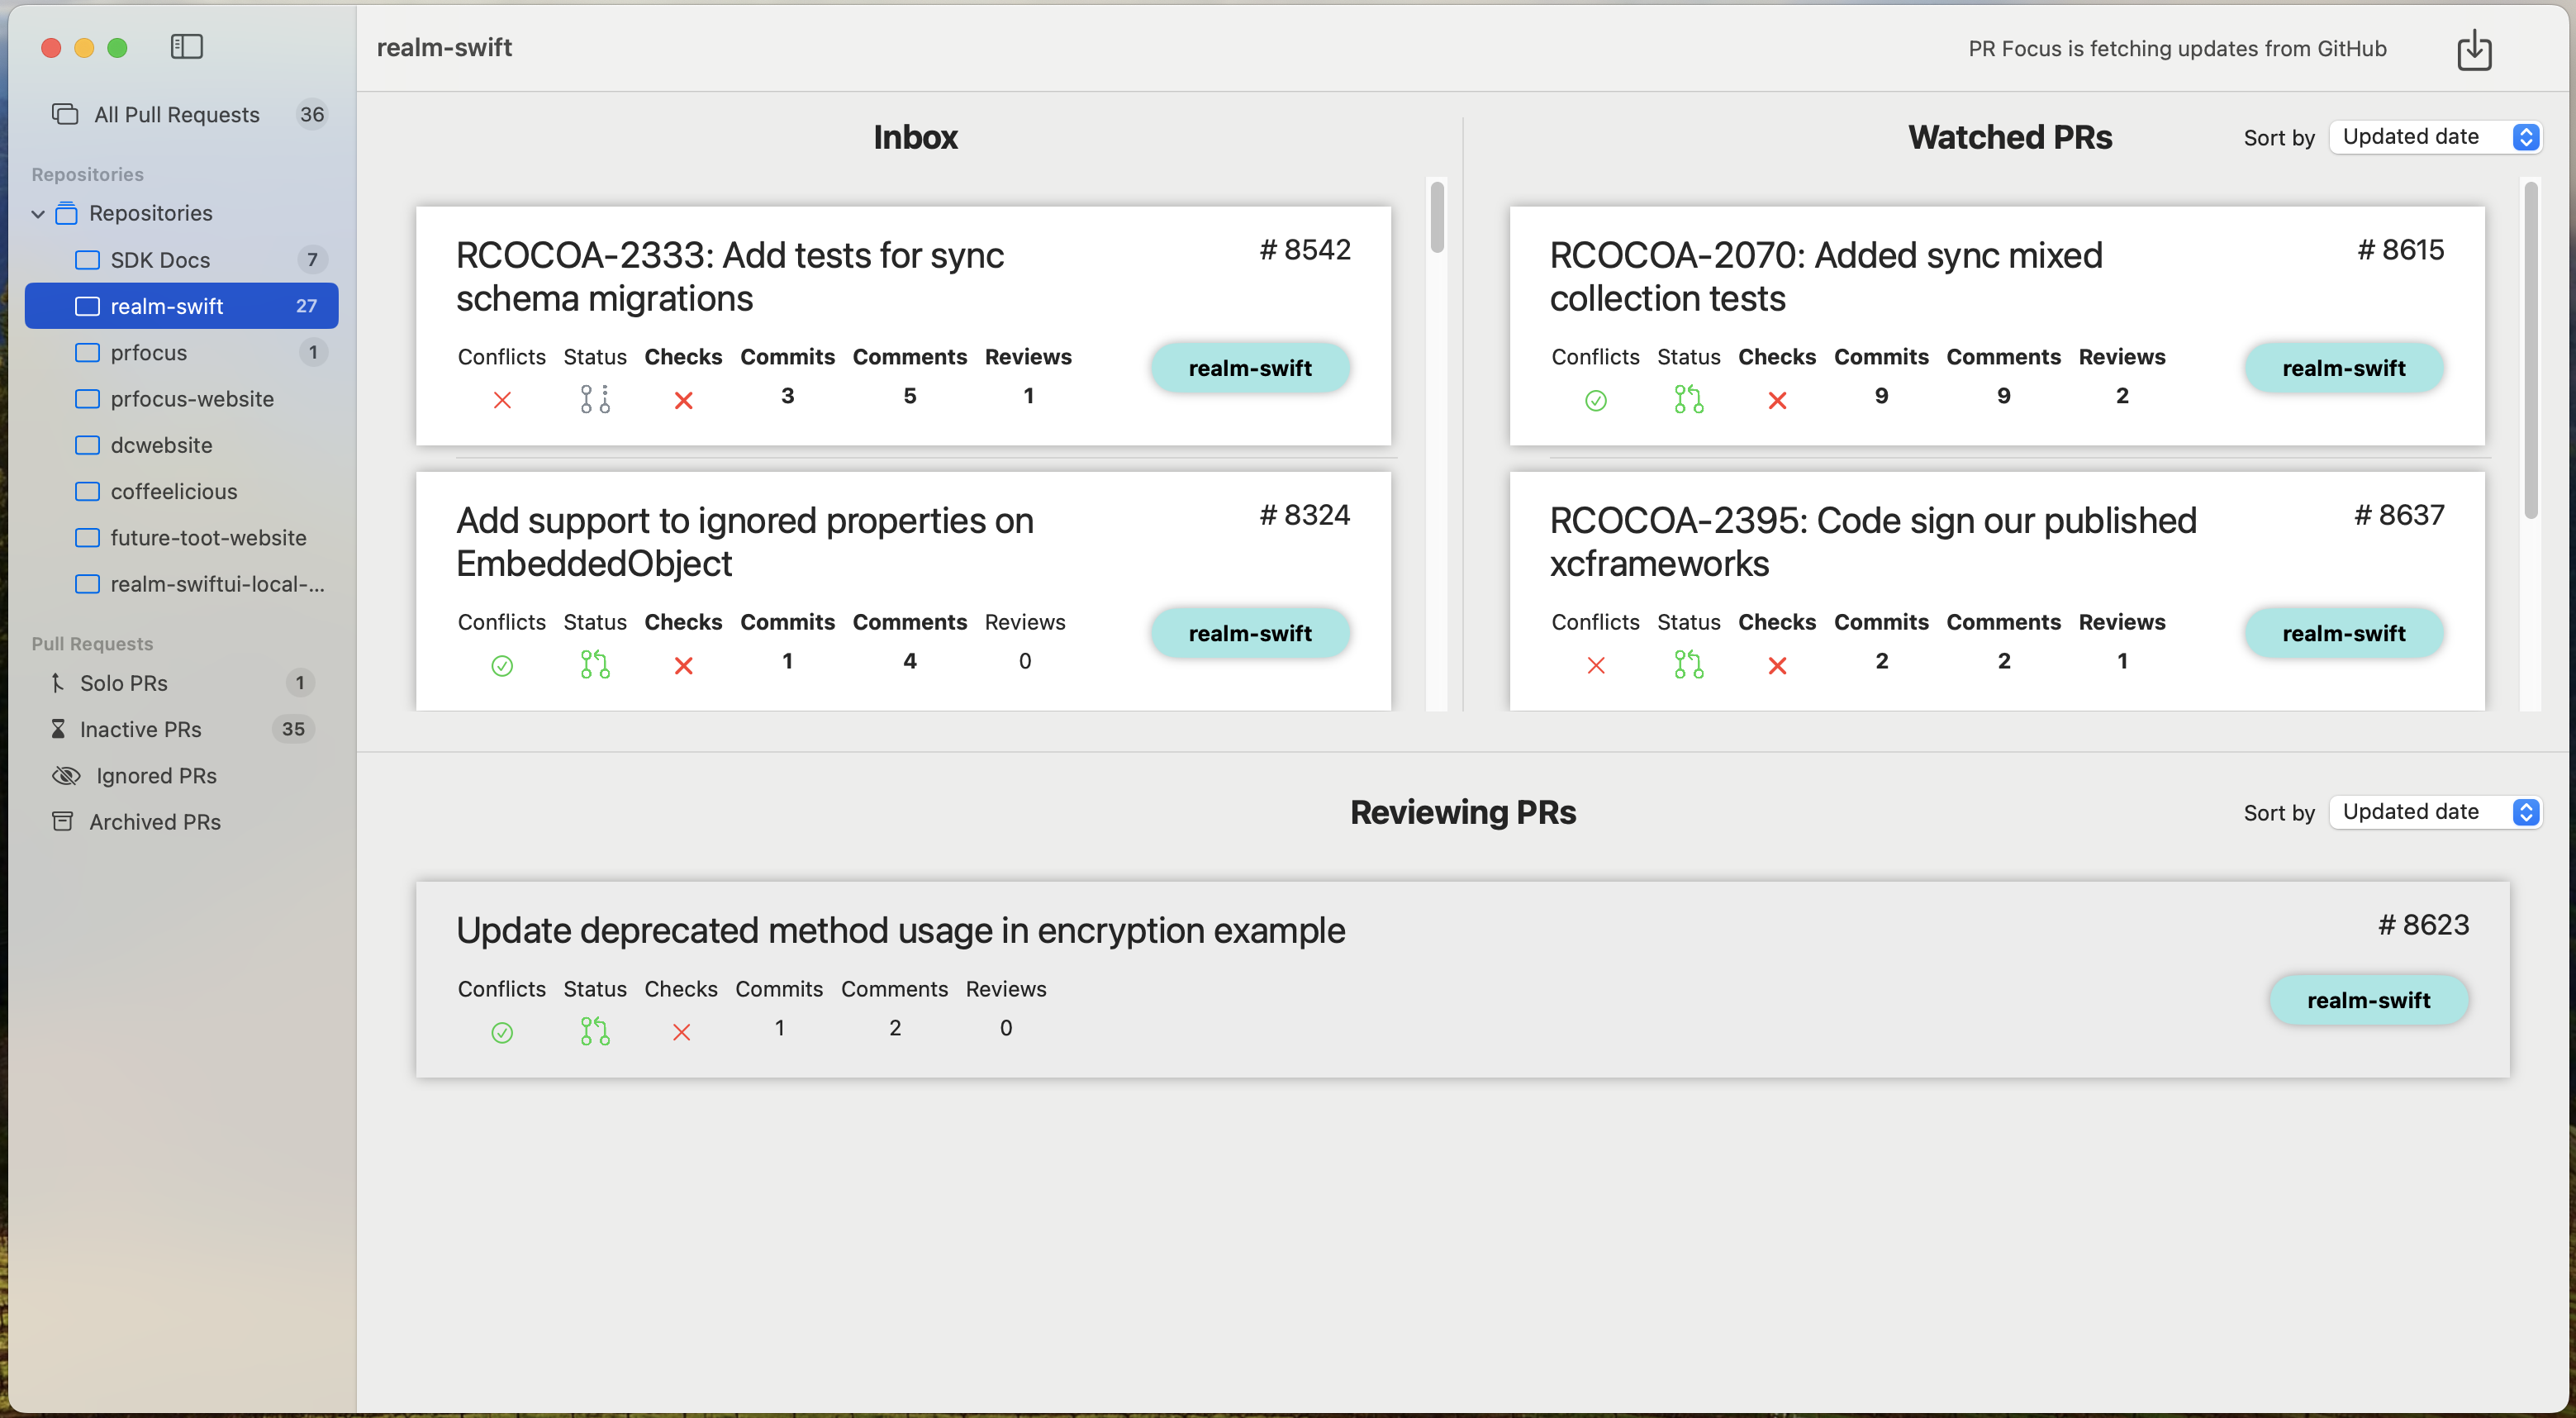Click realm-swift tag on PR 8623
This screenshot has width=2576, height=1418.
[2368, 1000]
